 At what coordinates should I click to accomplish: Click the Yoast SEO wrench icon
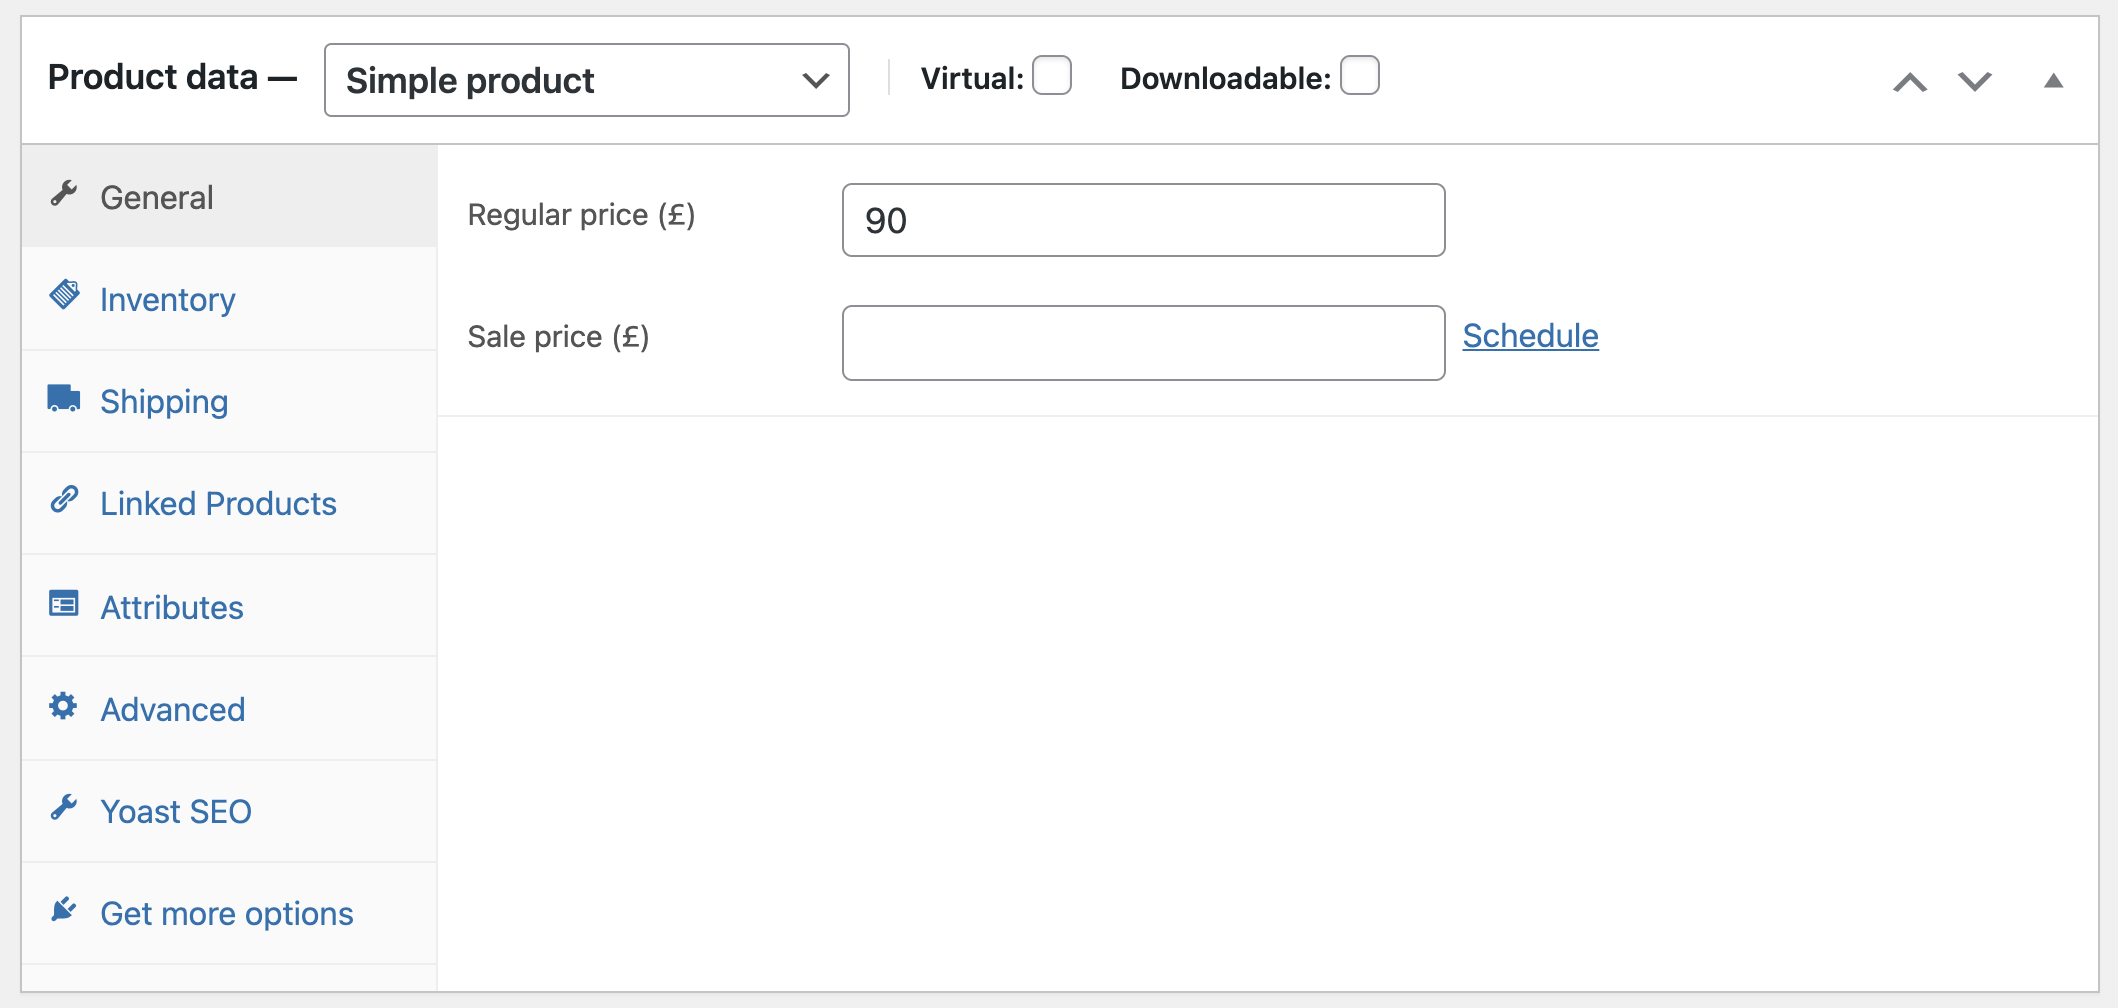(64, 807)
